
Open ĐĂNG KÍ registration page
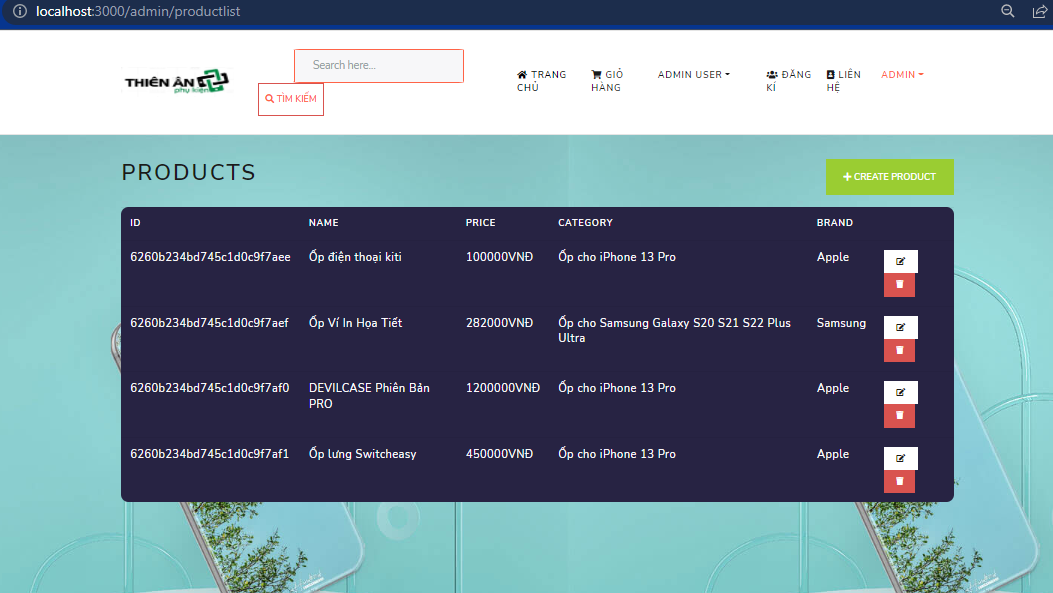788,81
